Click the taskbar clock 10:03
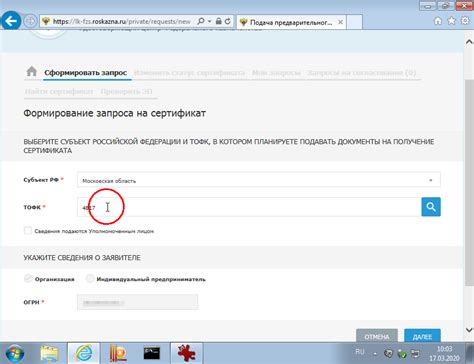 tap(444, 349)
